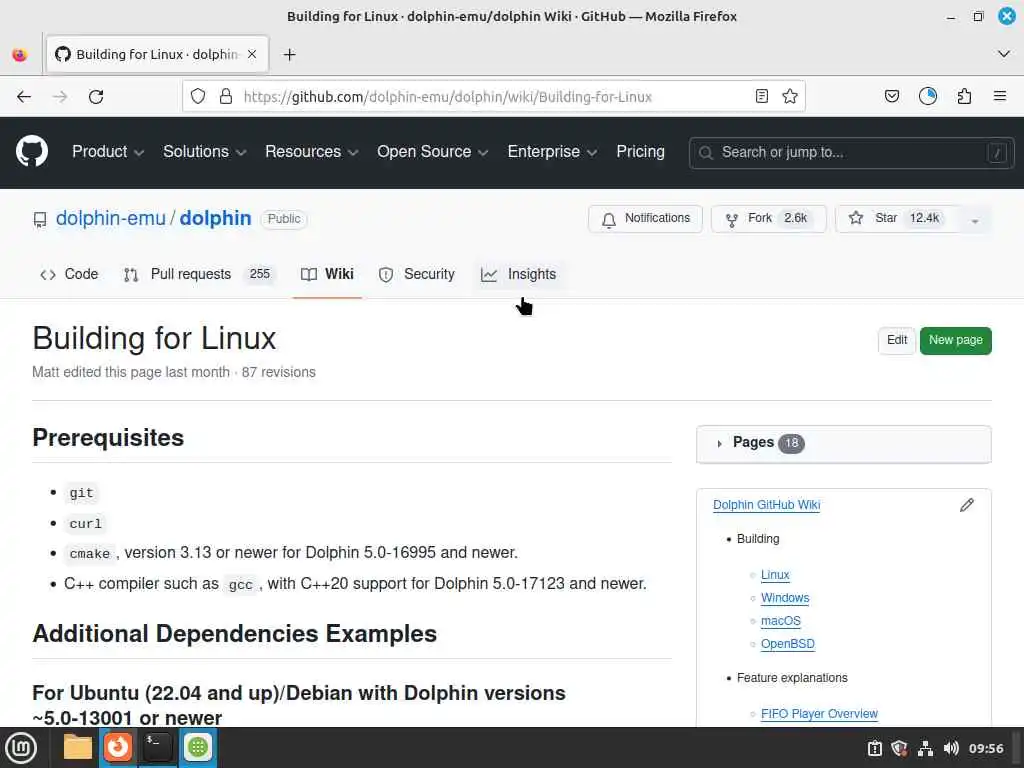Open the 87 revisions link
The image size is (1024, 768).
(279, 372)
